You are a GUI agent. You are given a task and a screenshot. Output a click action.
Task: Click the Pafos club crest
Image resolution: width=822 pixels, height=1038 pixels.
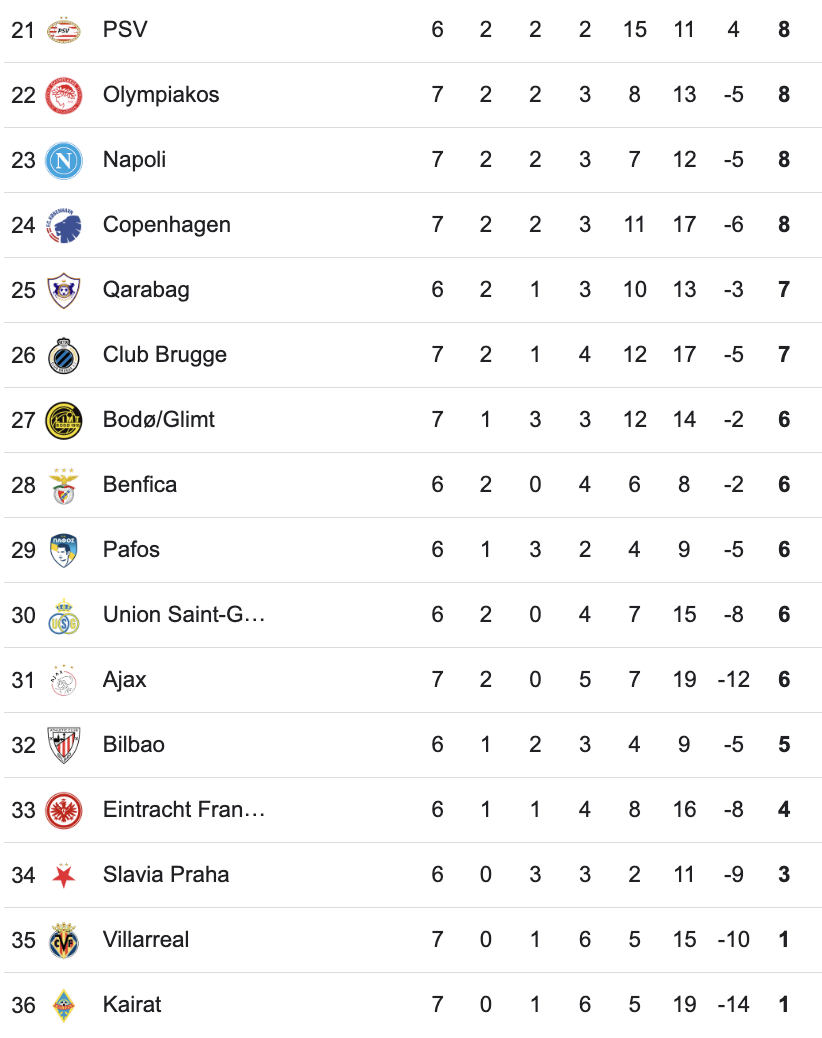point(64,550)
